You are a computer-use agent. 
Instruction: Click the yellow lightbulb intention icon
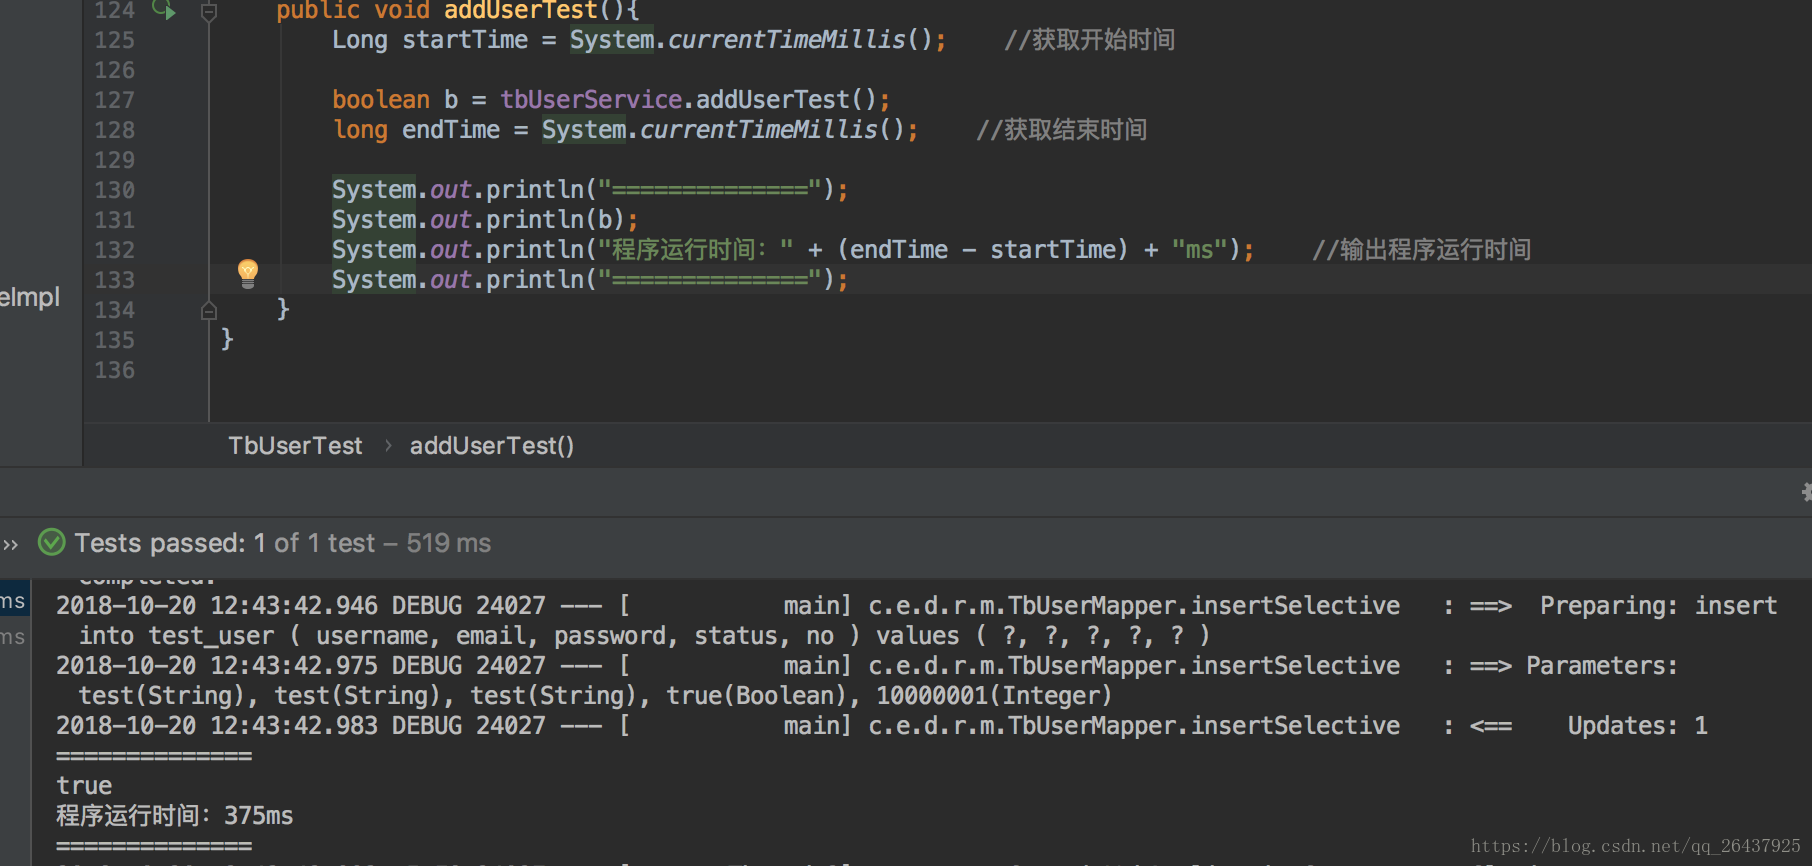[248, 273]
